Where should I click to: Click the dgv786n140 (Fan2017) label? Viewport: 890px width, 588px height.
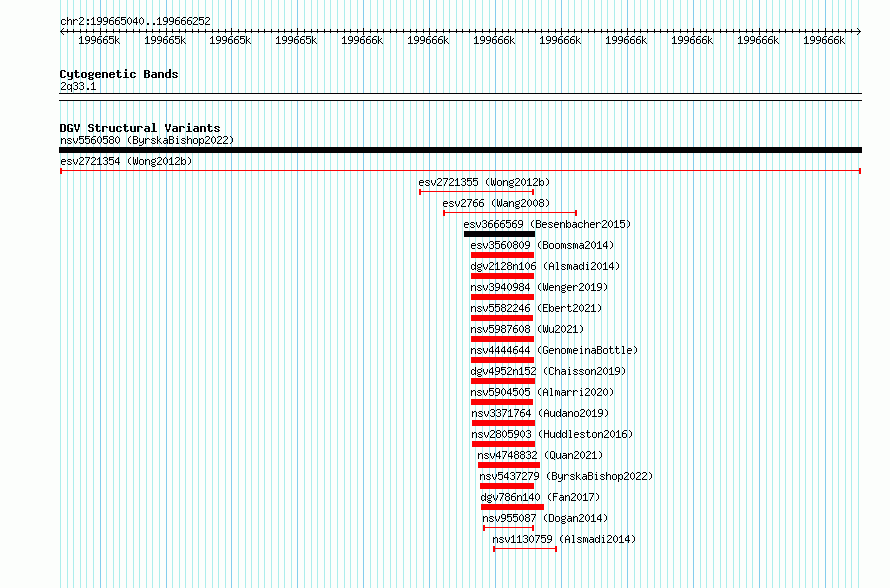(540, 497)
